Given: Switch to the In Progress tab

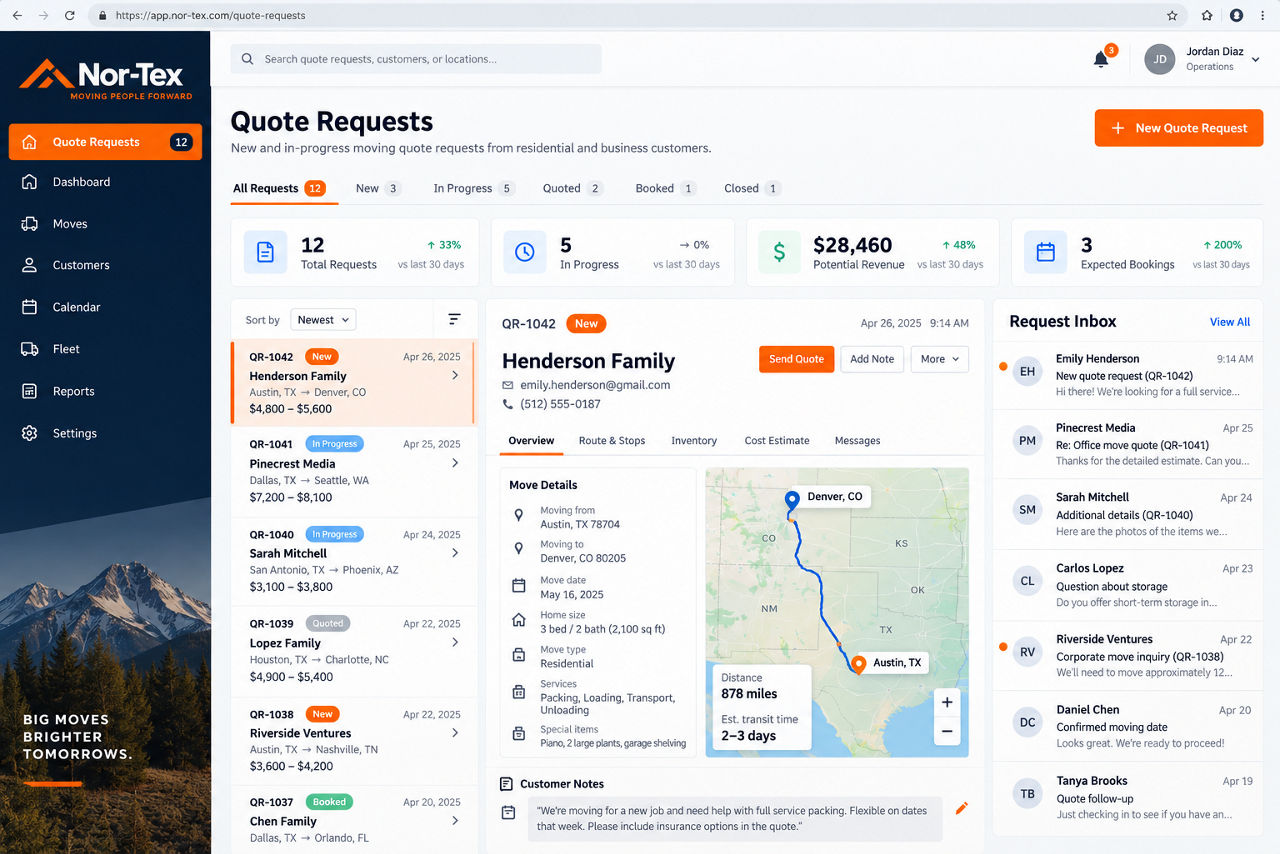Looking at the screenshot, I should (474, 188).
